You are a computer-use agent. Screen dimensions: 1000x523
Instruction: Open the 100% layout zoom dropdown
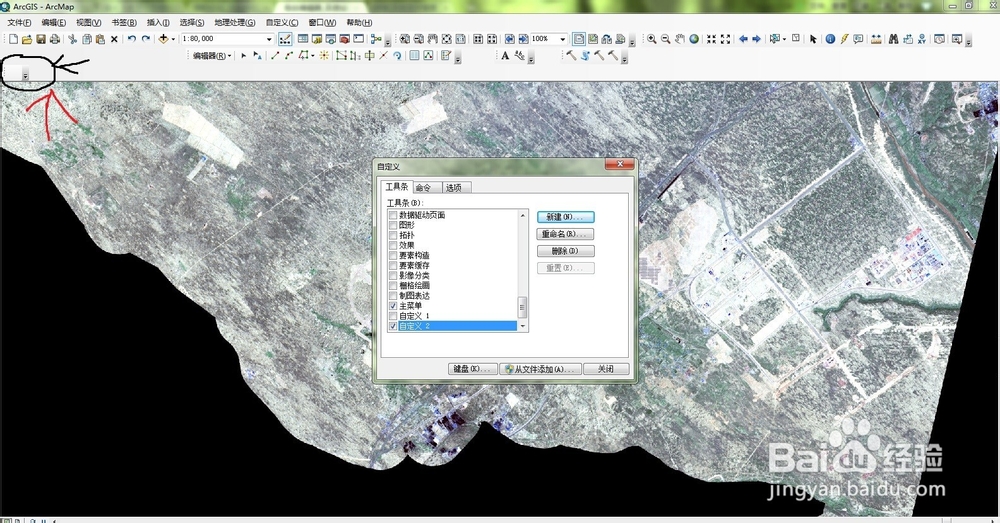(x=562, y=39)
